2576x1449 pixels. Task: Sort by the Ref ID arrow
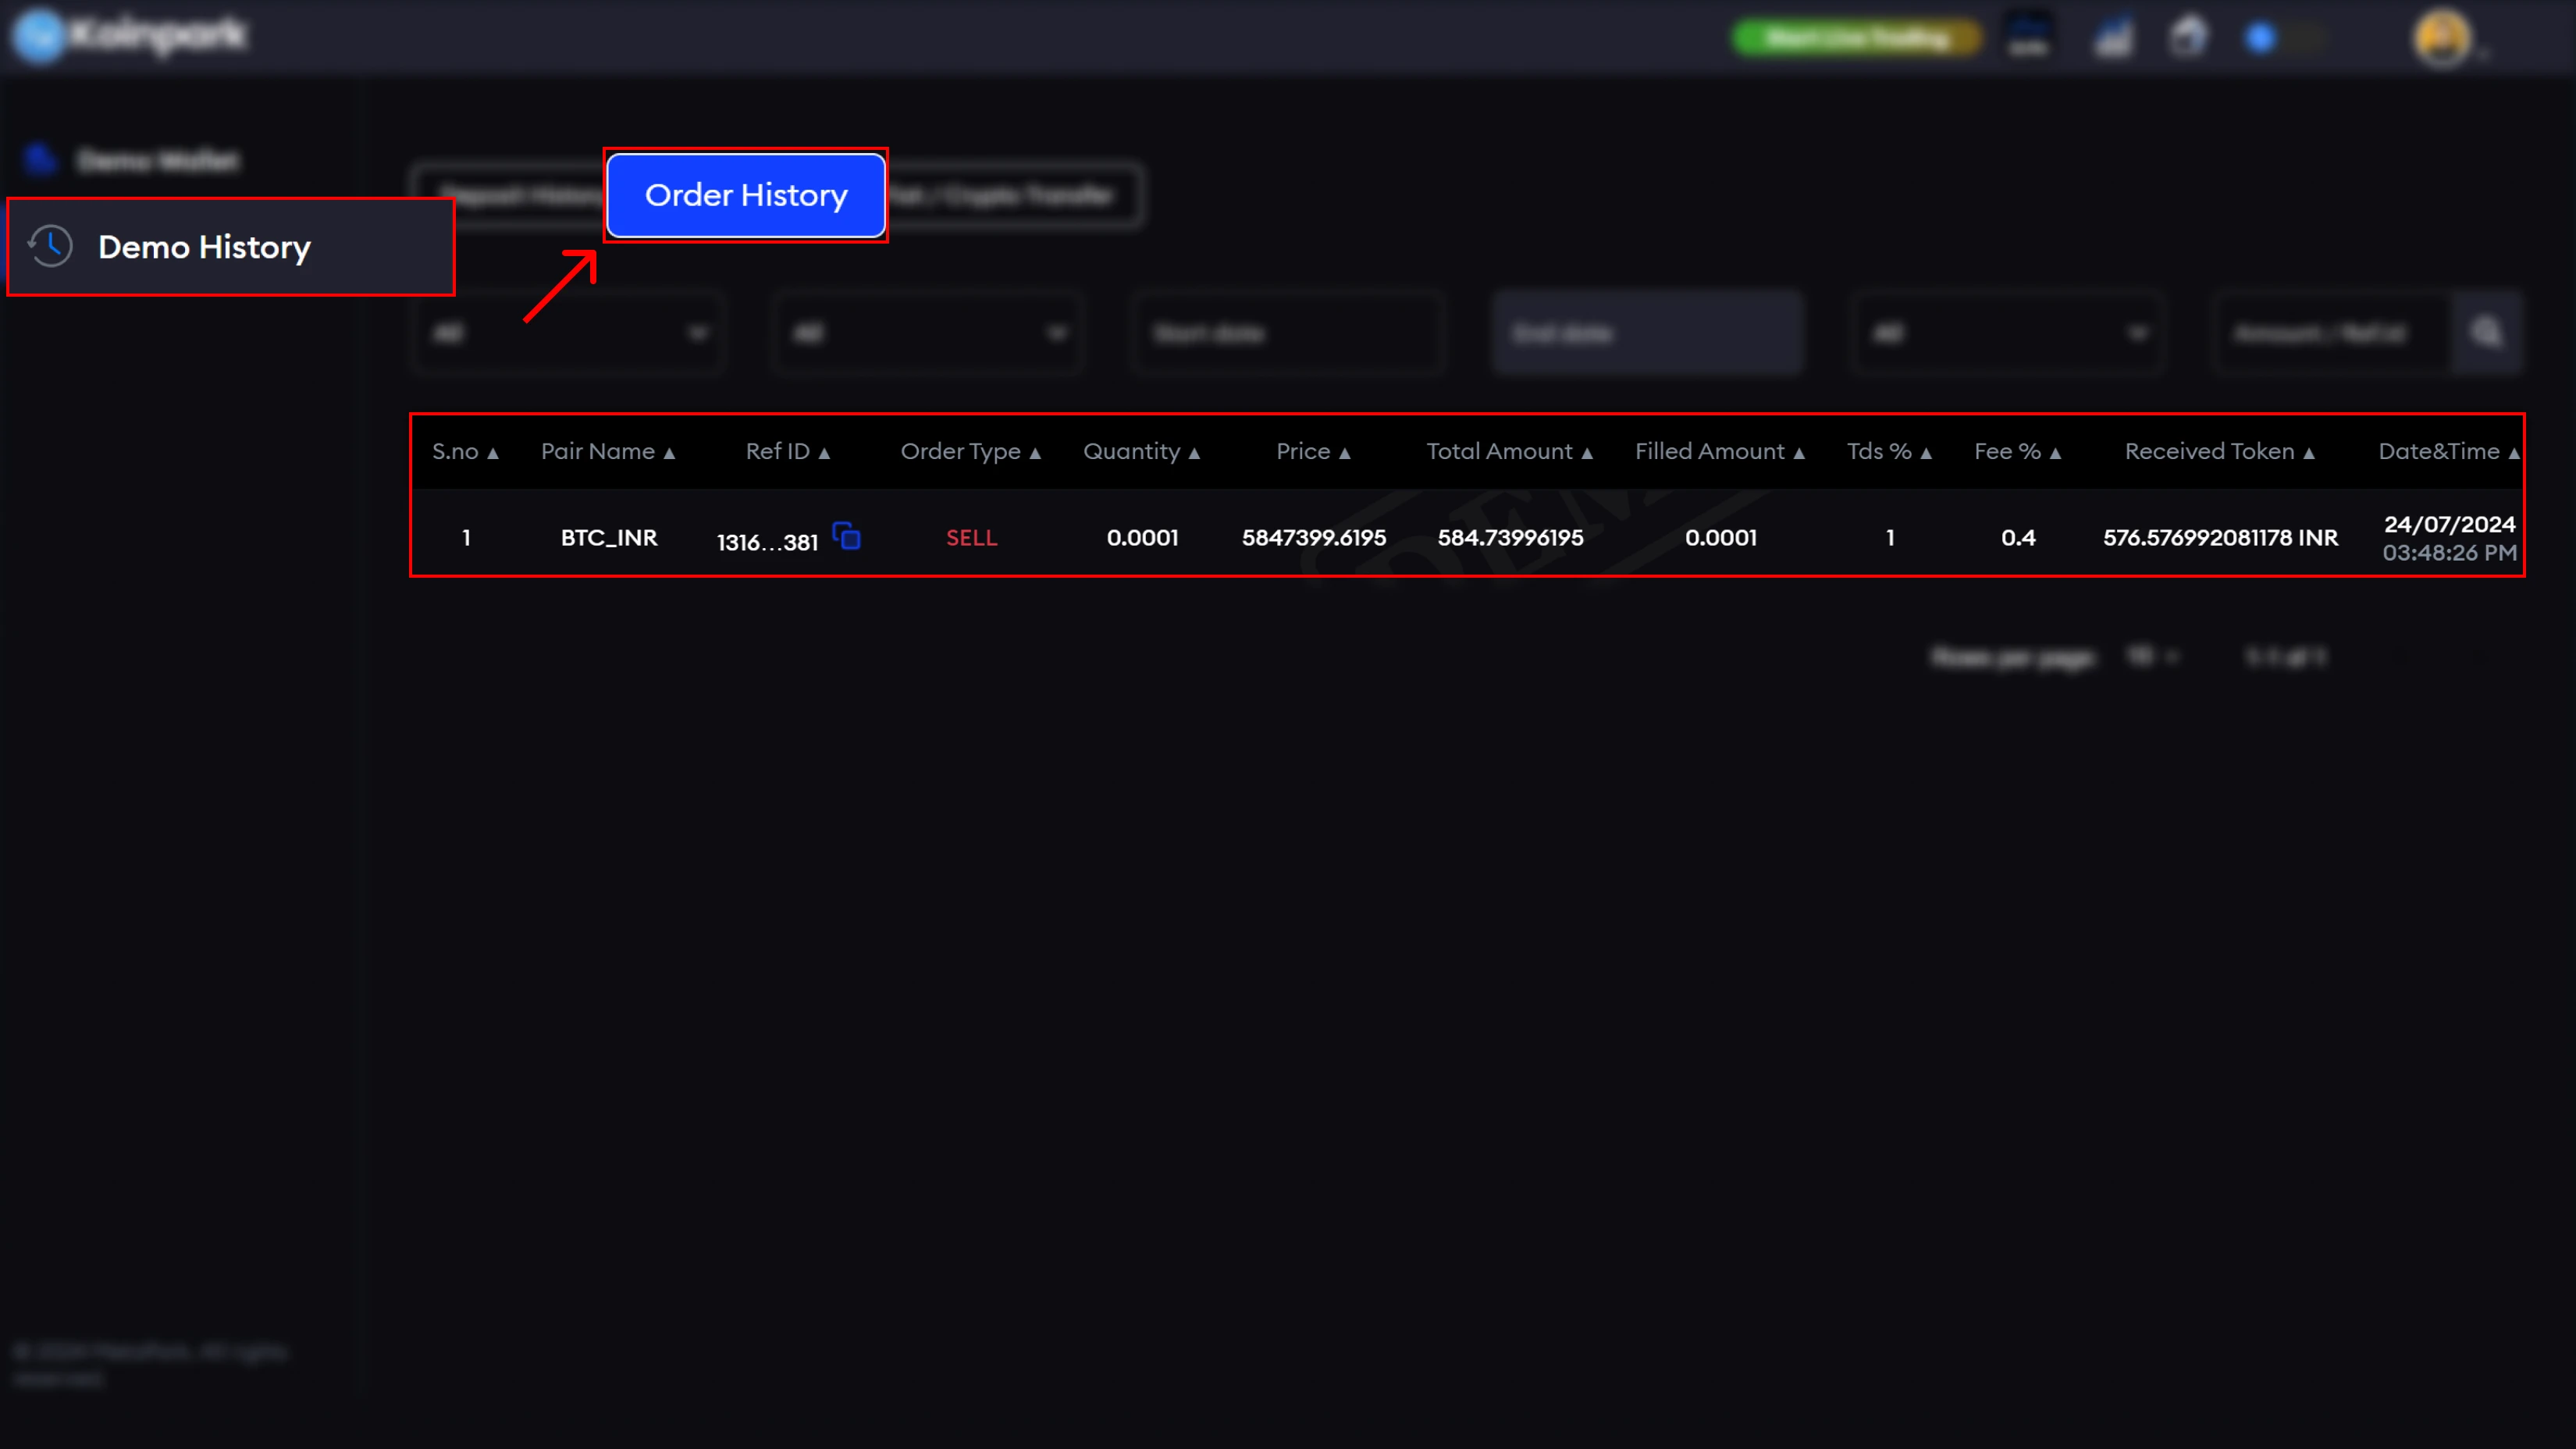pyautogui.click(x=824, y=453)
